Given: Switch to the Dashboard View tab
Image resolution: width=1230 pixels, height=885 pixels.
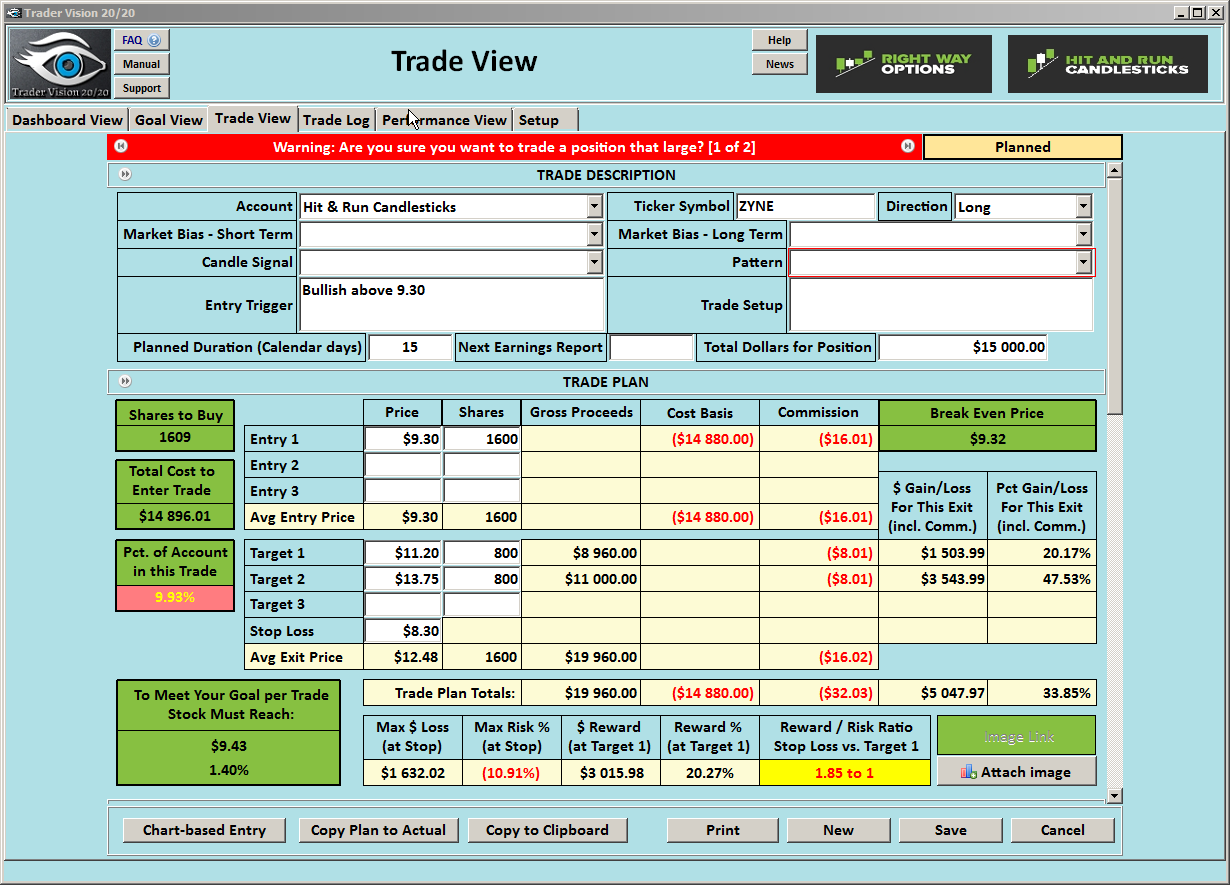Looking at the screenshot, I should click(x=67, y=120).
